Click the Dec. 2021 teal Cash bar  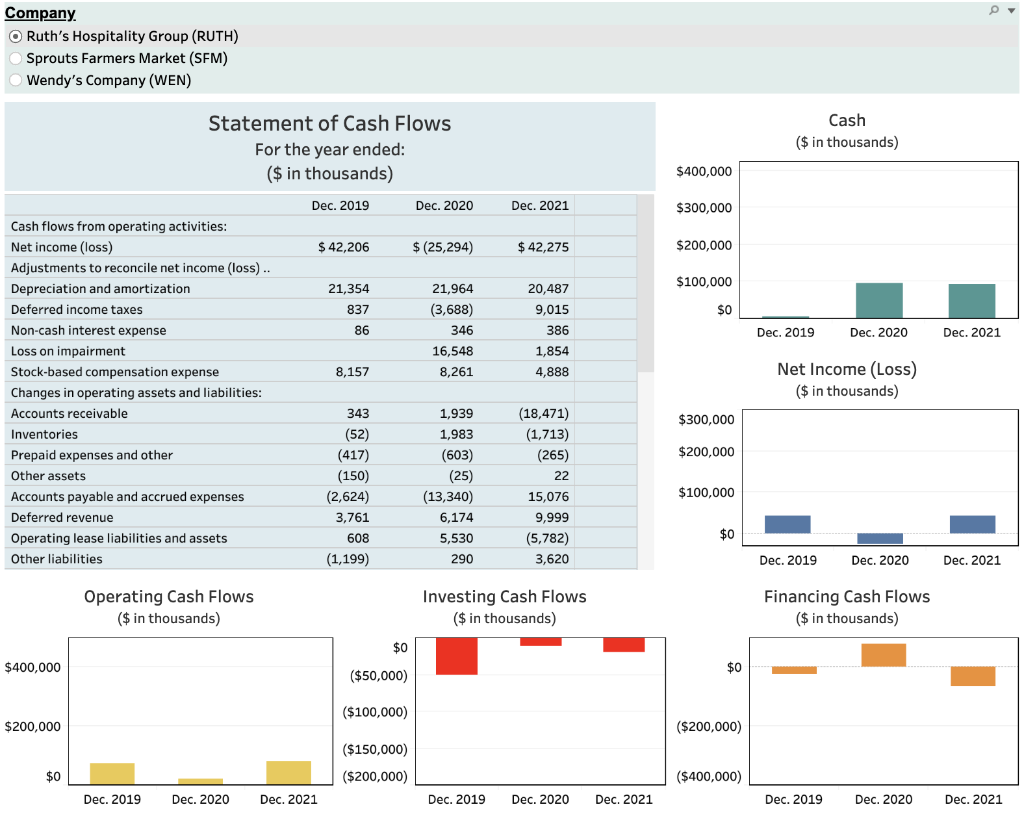tap(972, 301)
